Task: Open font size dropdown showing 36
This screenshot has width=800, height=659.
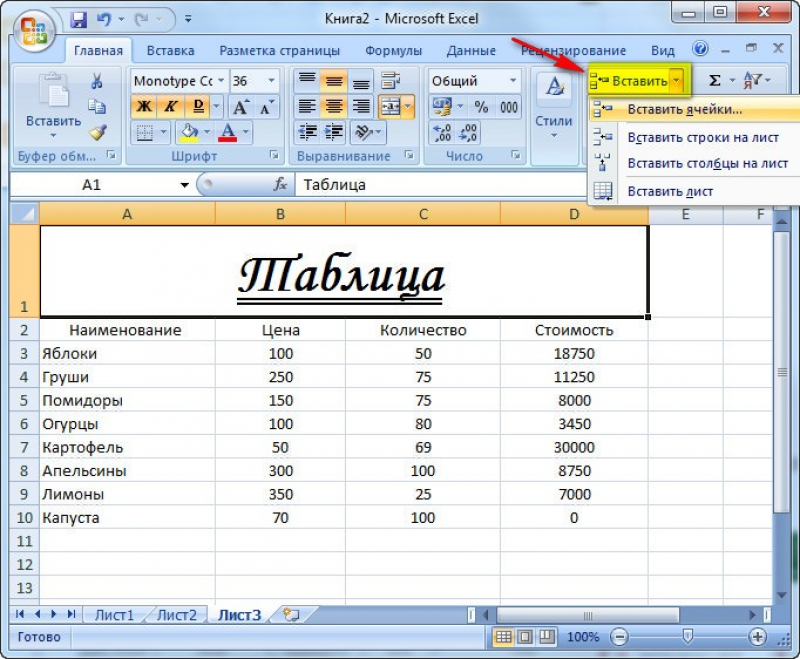Action: 271,81
